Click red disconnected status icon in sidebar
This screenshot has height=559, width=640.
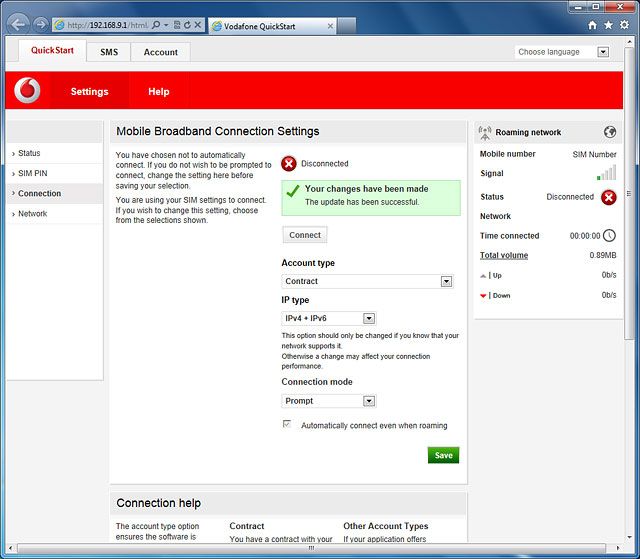tap(609, 197)
